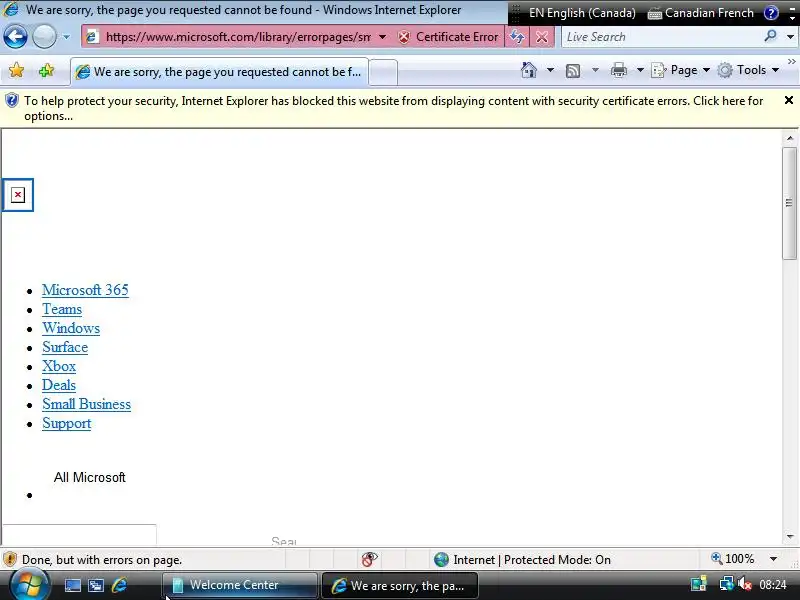The width and height of the screenshot is (800, 600).
Task: Click the page search text box
Action: coord(79,534)
